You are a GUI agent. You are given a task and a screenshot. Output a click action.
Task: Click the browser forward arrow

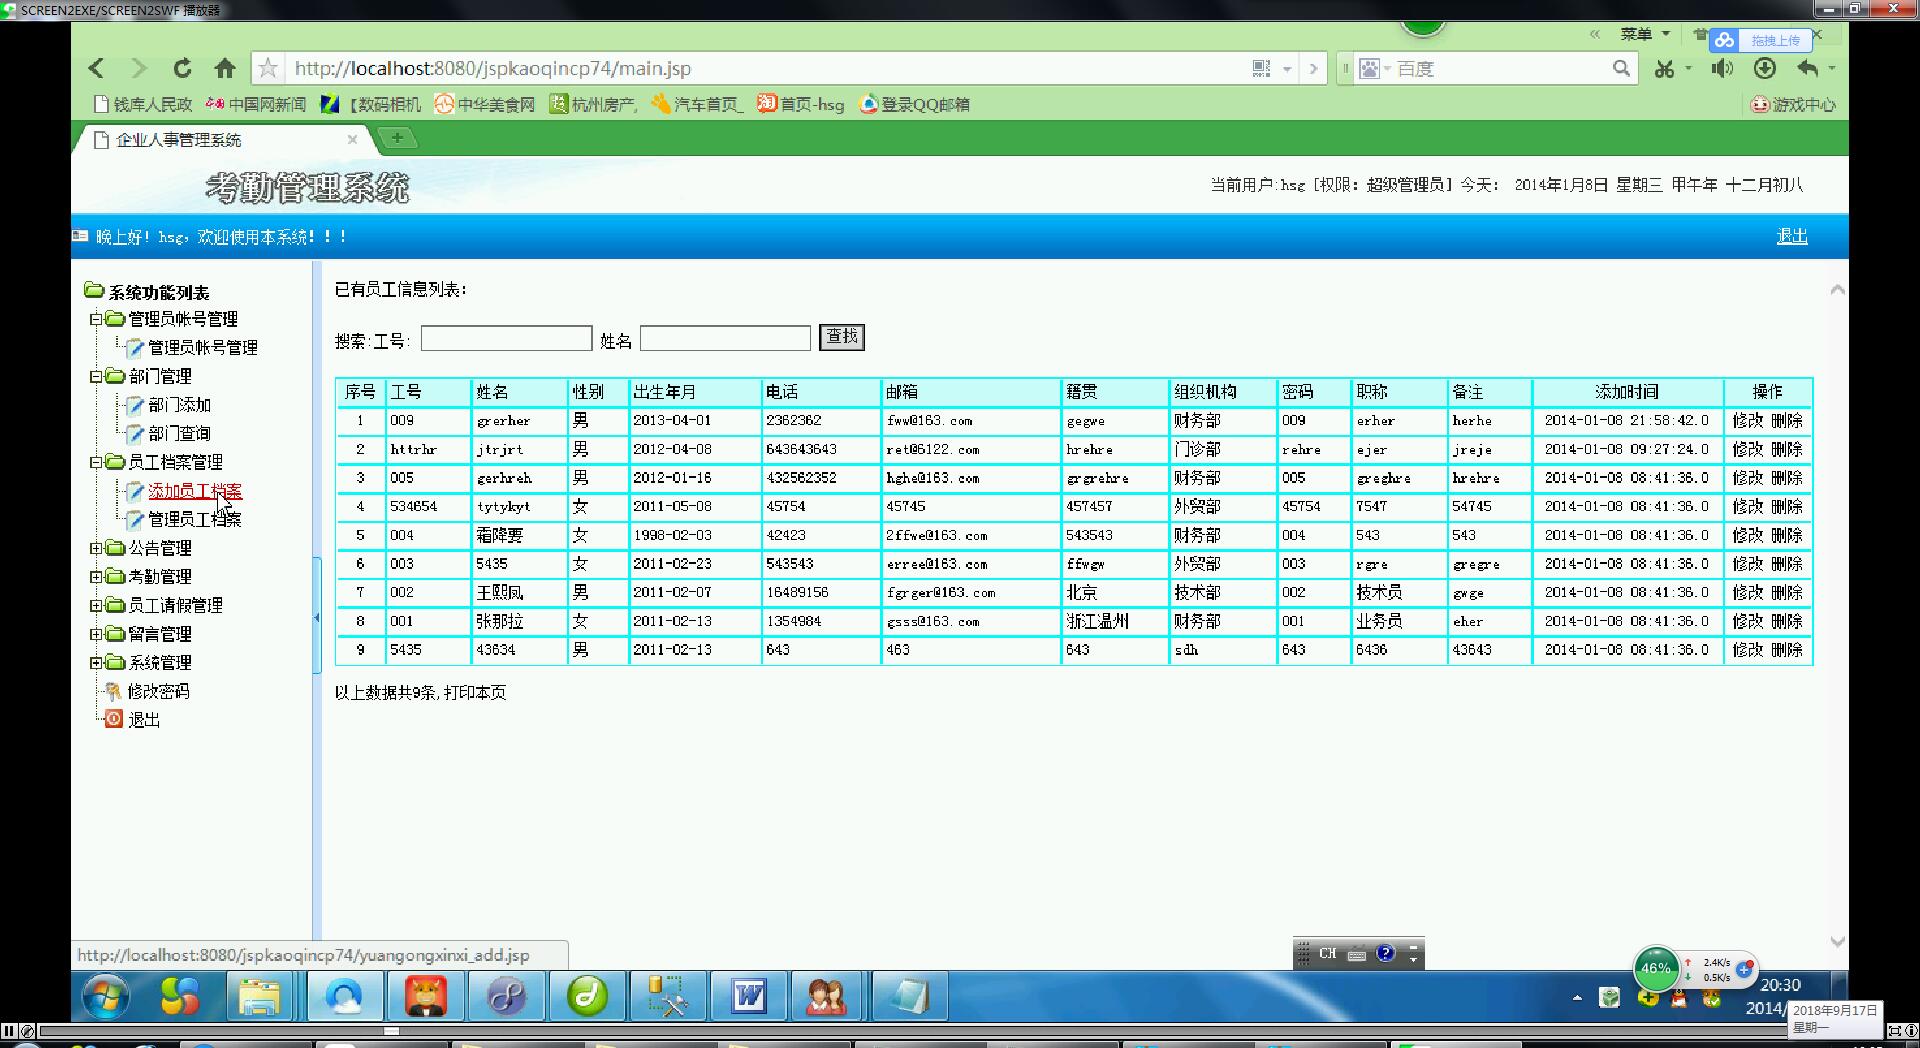point(139,68)
